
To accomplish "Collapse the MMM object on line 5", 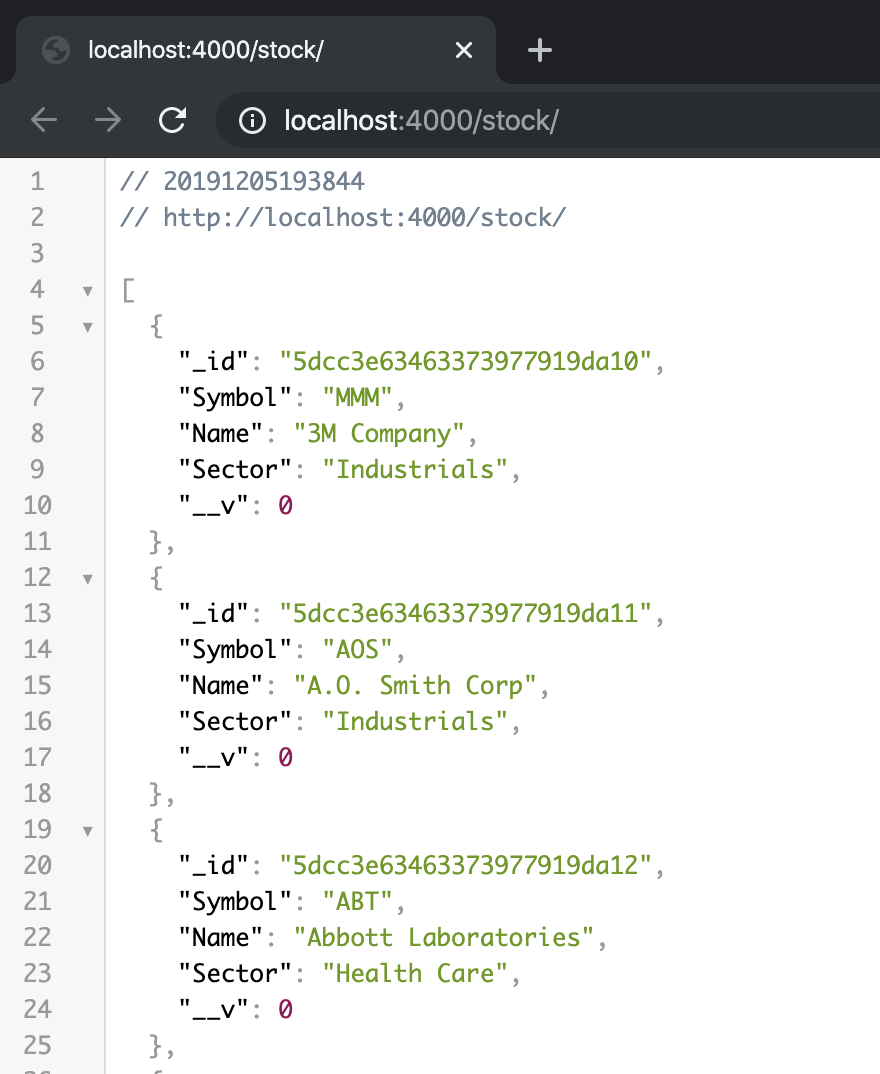I will click(x=88, y=327).
